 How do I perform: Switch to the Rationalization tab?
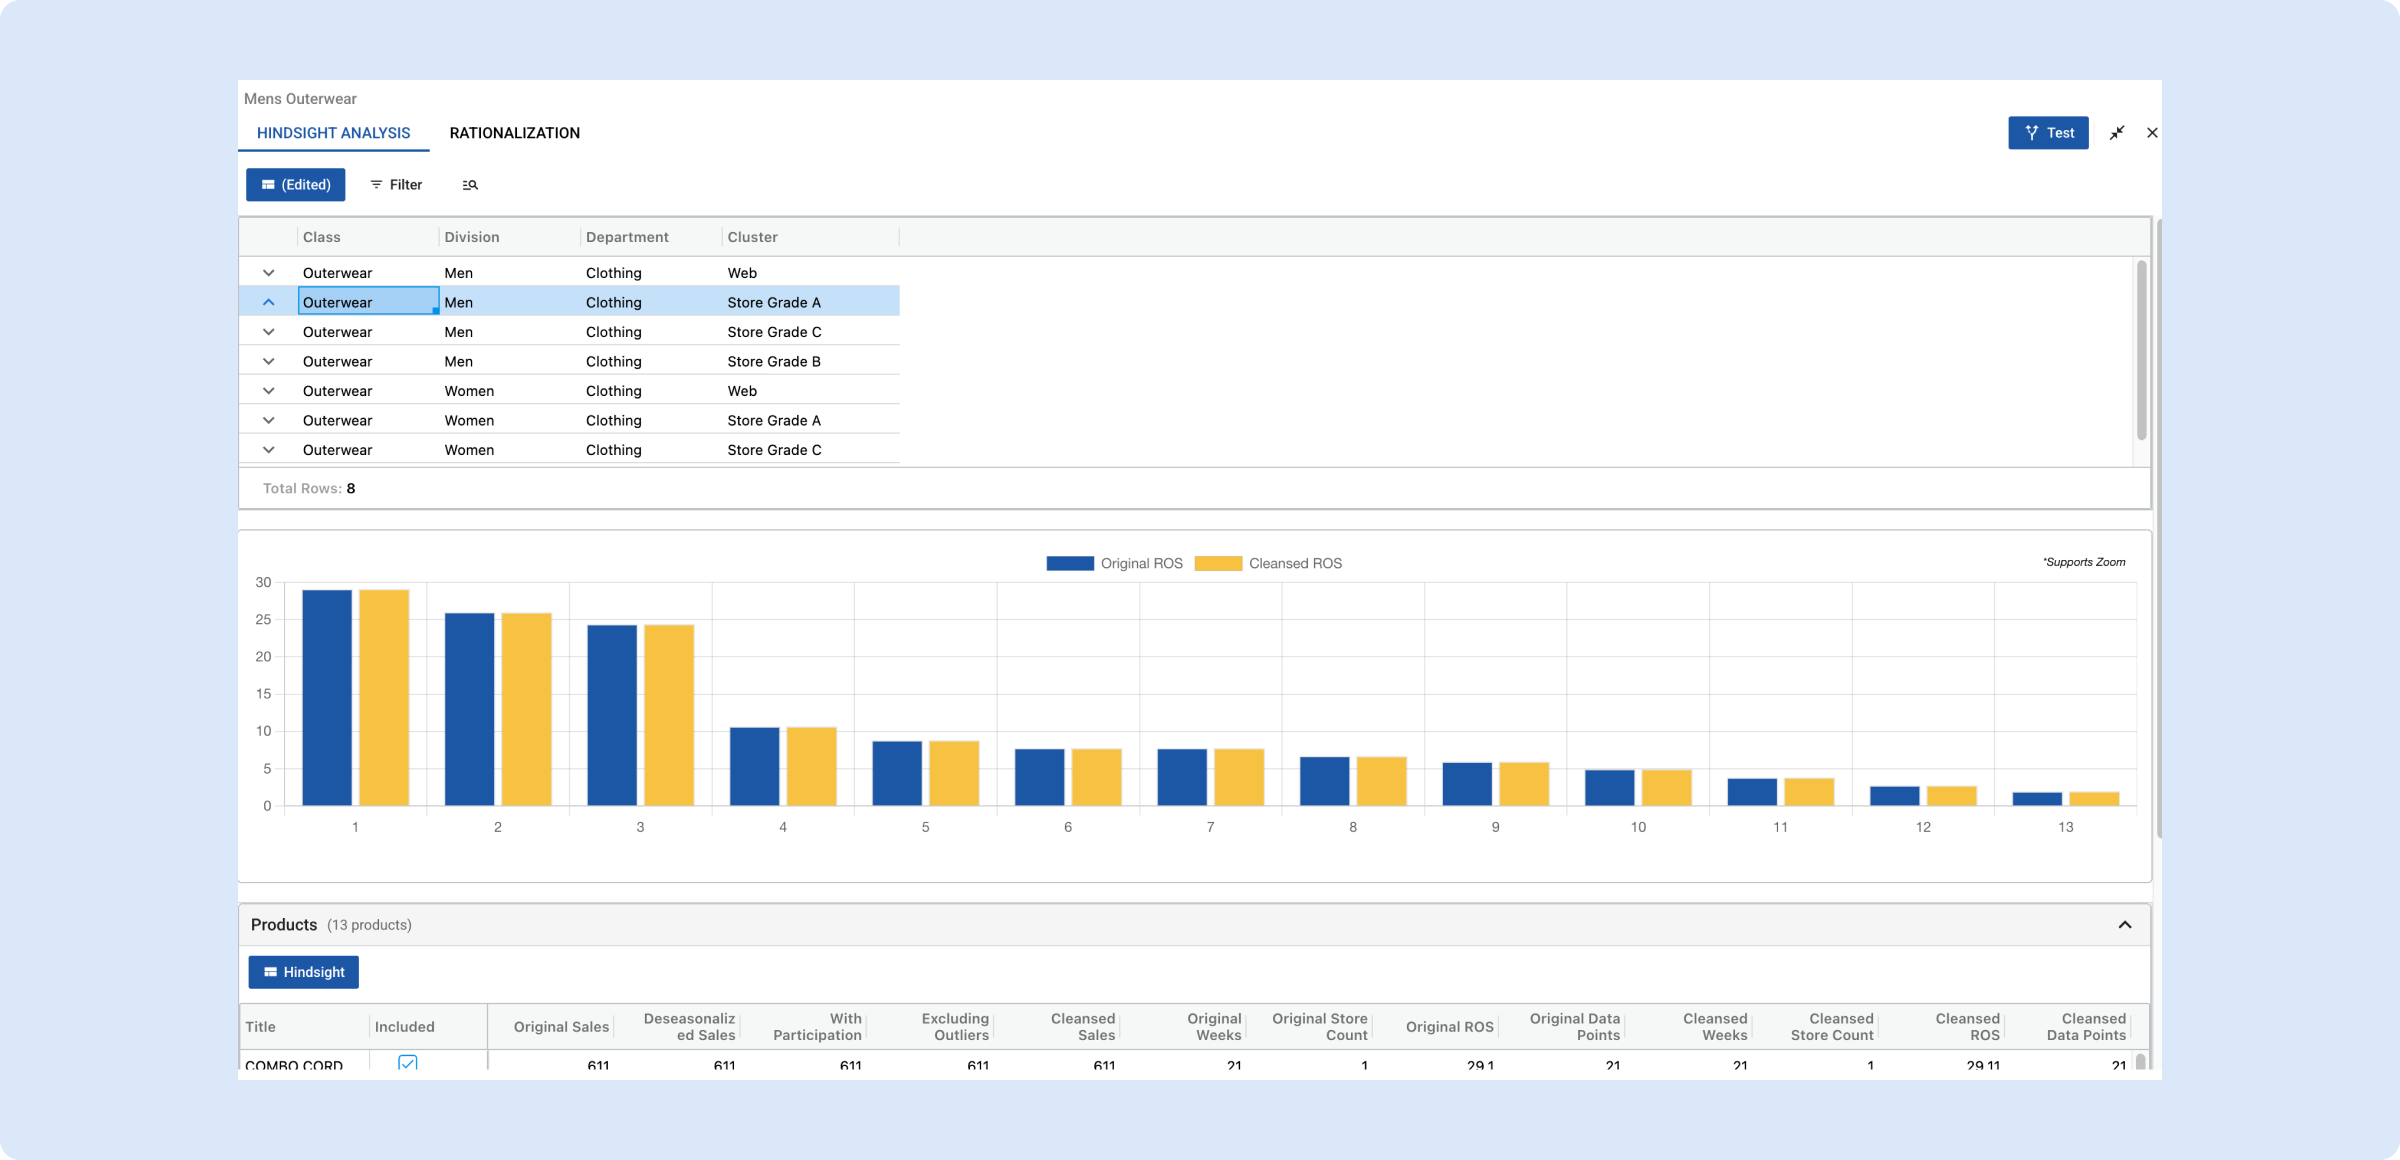click(514, 133)
